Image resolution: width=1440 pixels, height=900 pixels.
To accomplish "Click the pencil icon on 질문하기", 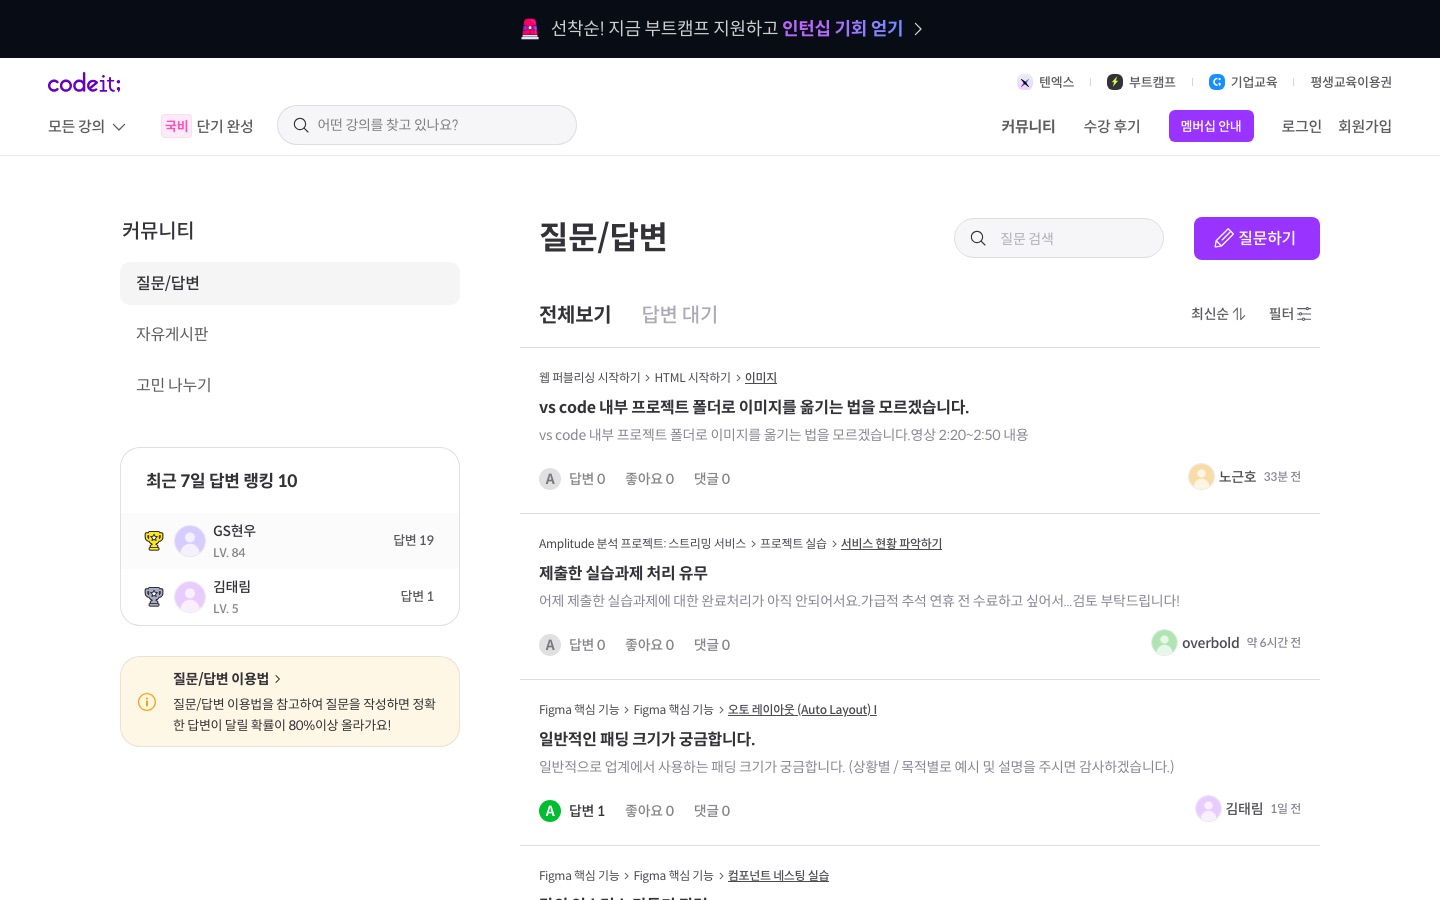I will coord(1223,238).
